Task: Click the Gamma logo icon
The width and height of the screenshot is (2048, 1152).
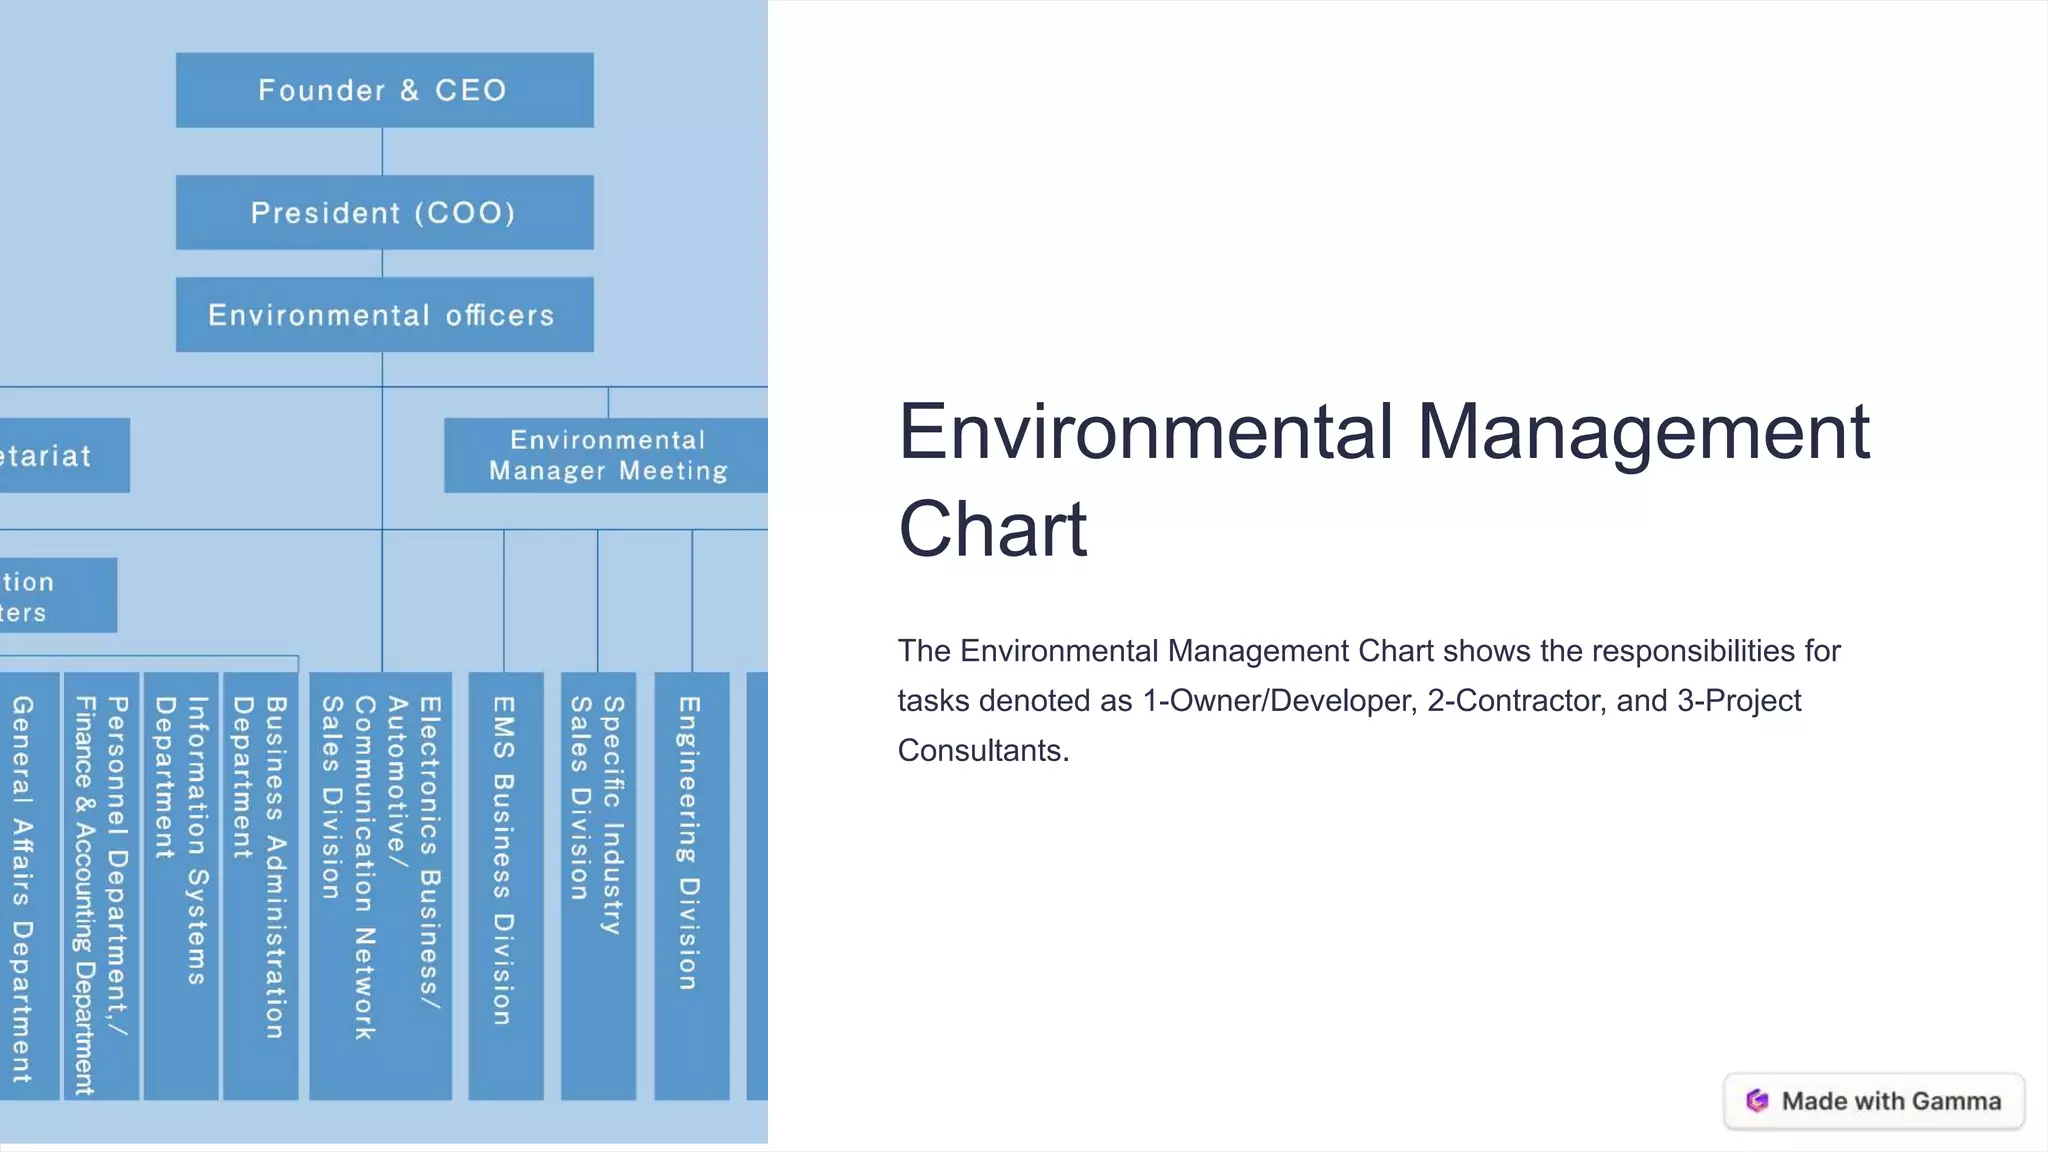Action: pyautogui.click(x=1757, y=1101)
